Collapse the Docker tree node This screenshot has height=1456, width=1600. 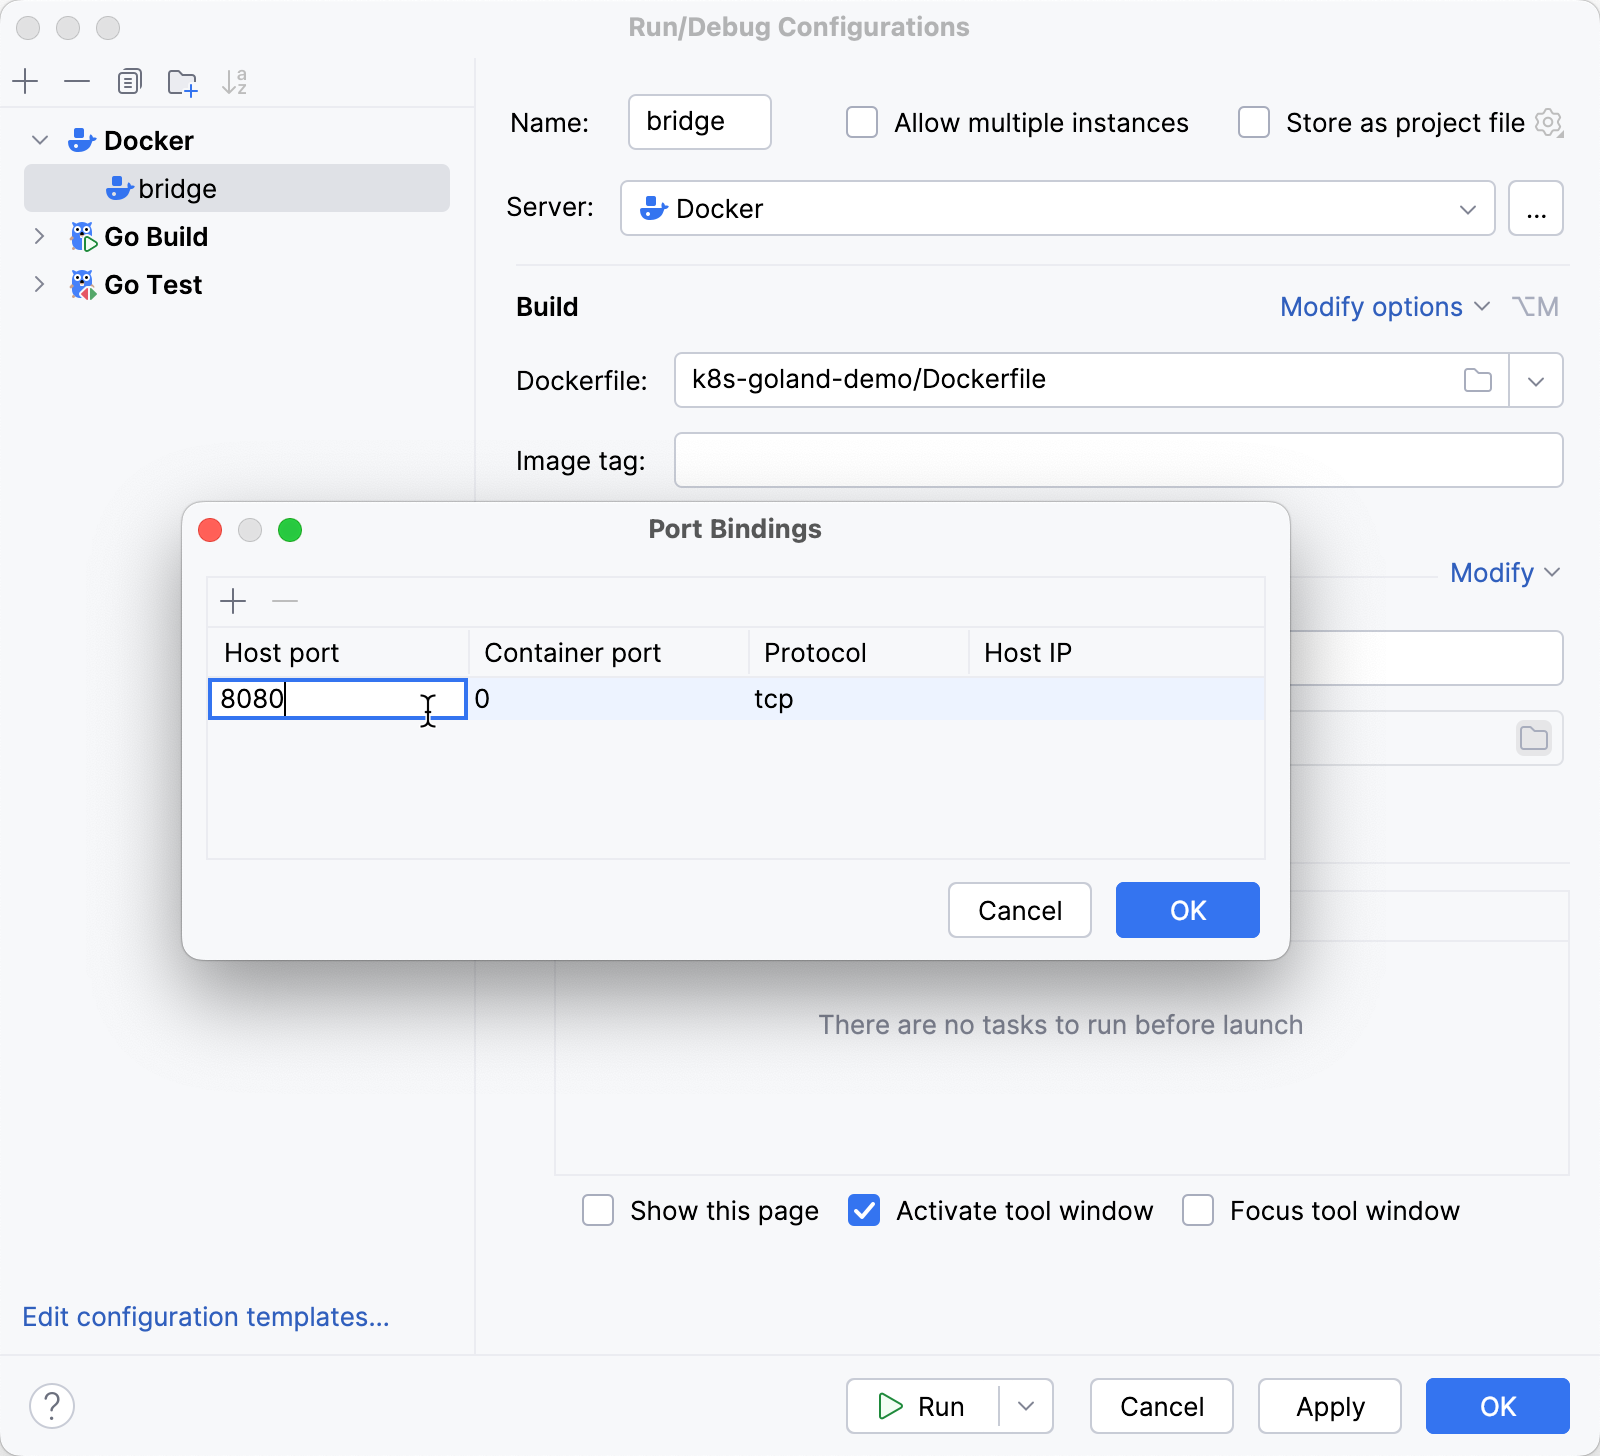tap(39, 140)
